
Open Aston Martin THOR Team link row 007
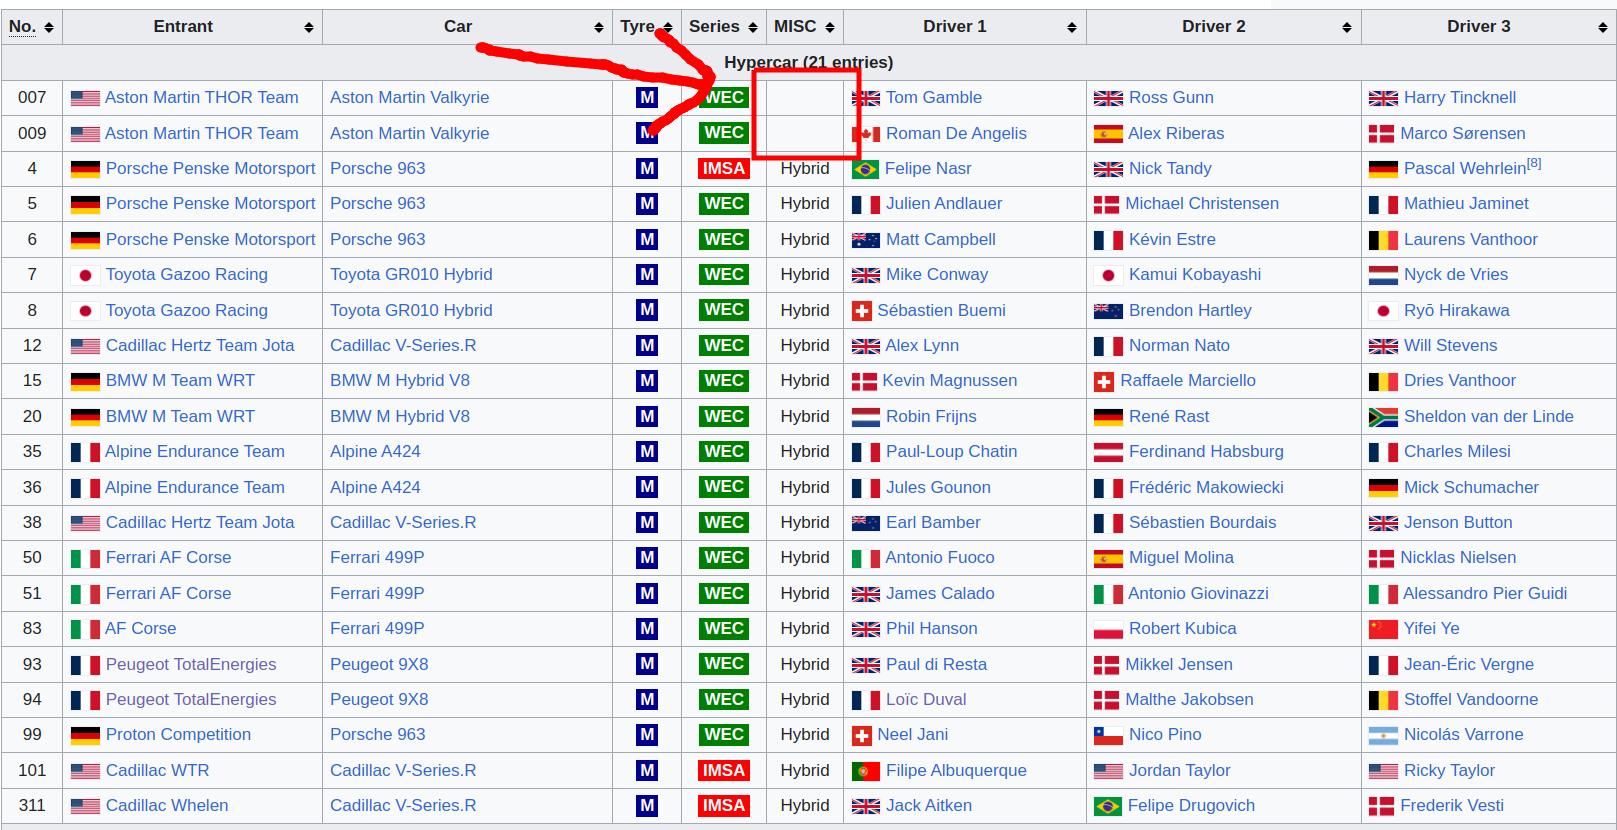[202, 98]
